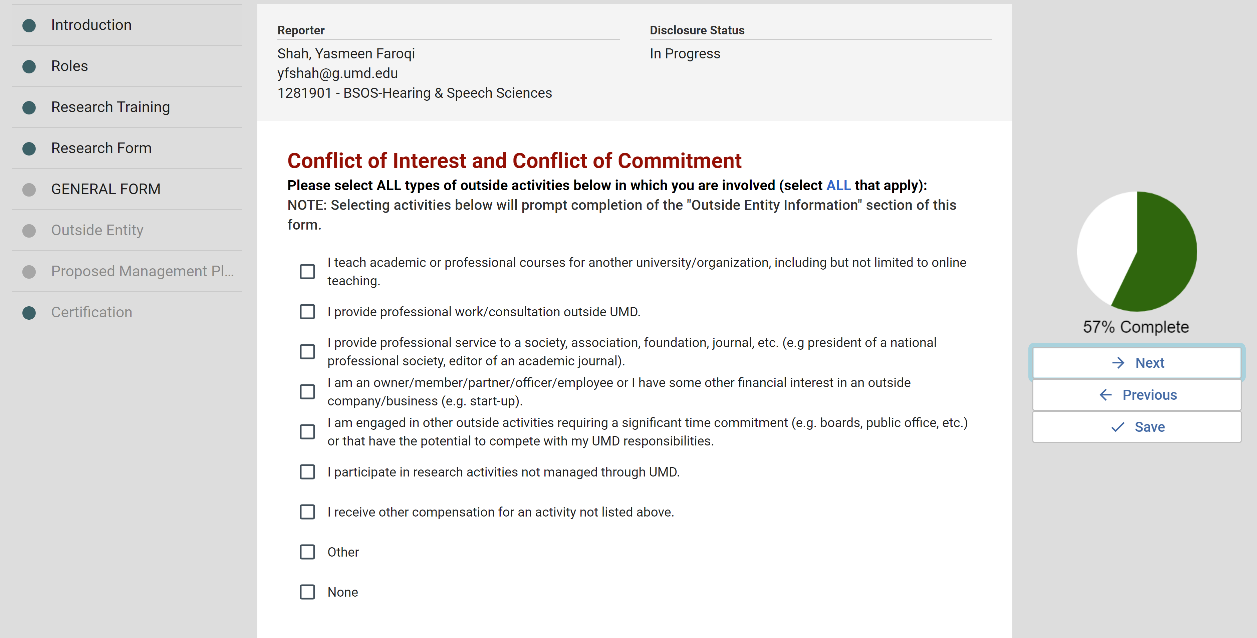Click the 57% complete progress pie
Viewport: 1257px width, 638px height.
click(x=1137, y=251)
